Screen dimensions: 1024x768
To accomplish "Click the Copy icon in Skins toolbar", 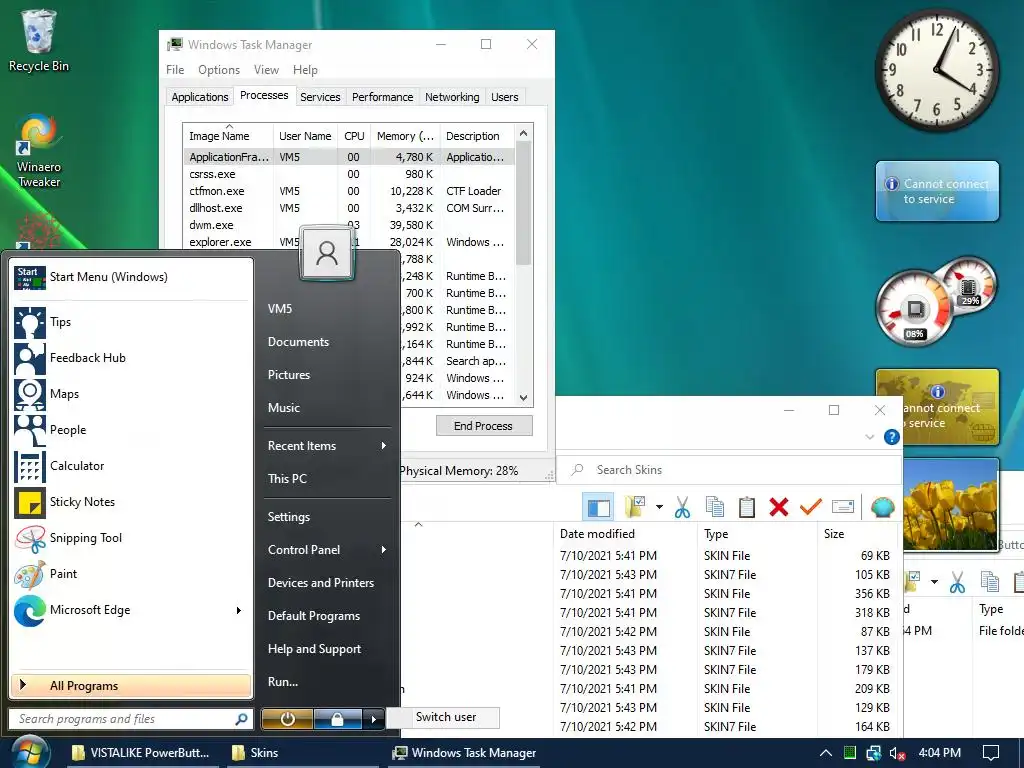I will (715, 507).
